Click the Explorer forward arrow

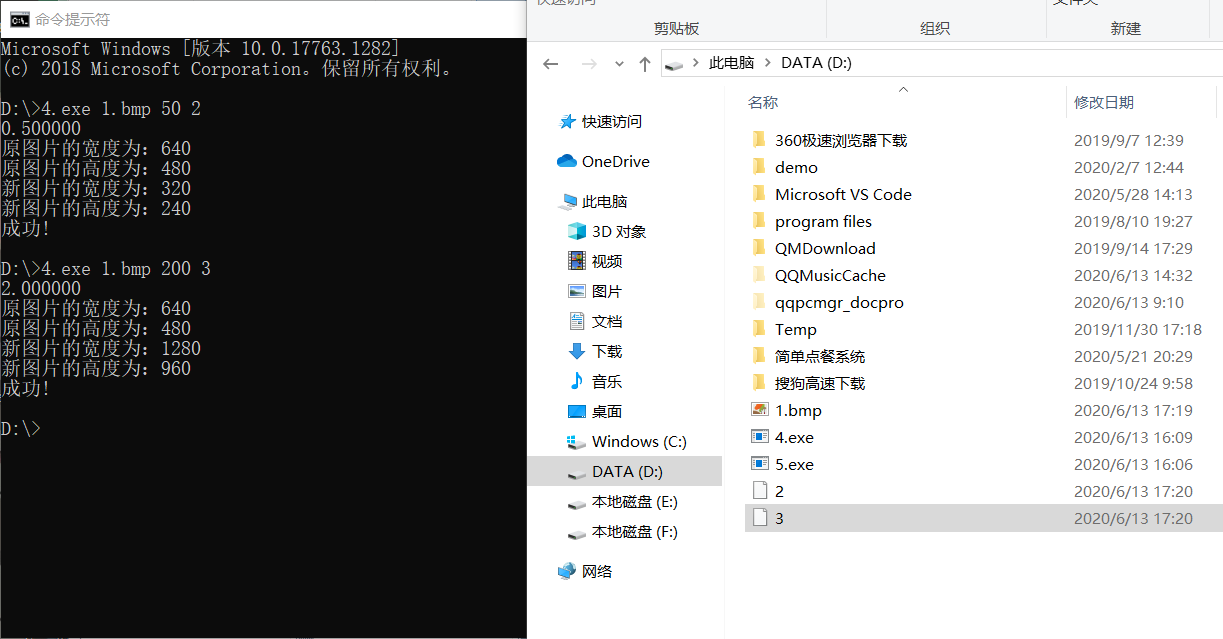[589, 63]
